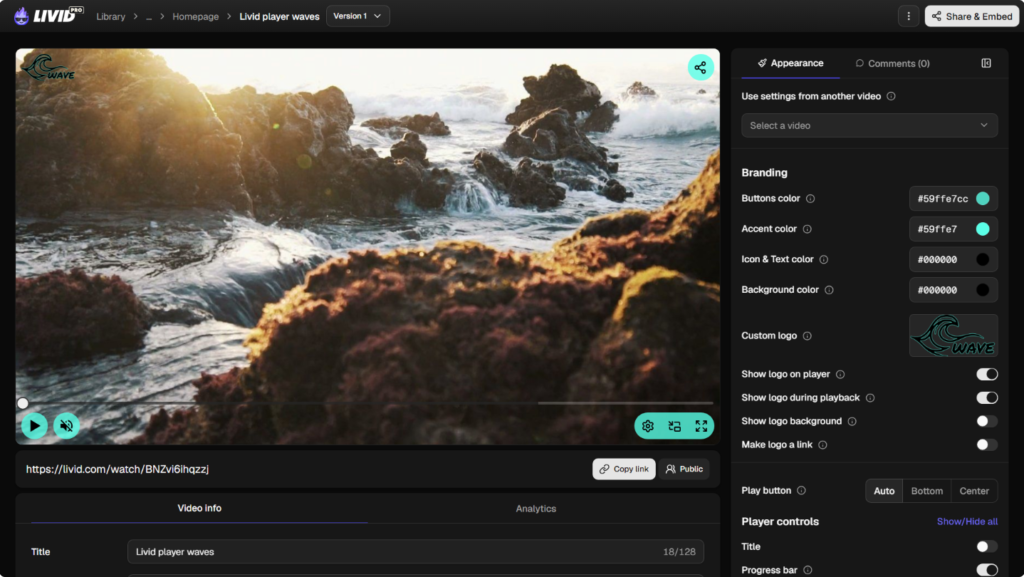
Task: Show info icon next to Accent color
Action: point(807,229)
